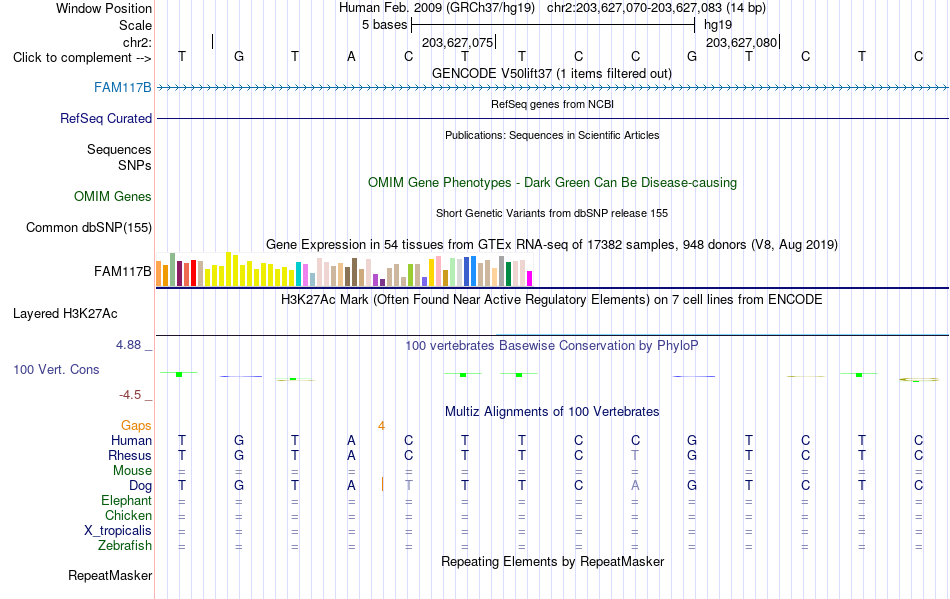Click the GTEx Gene Expression track title

(x=552, y=245)
